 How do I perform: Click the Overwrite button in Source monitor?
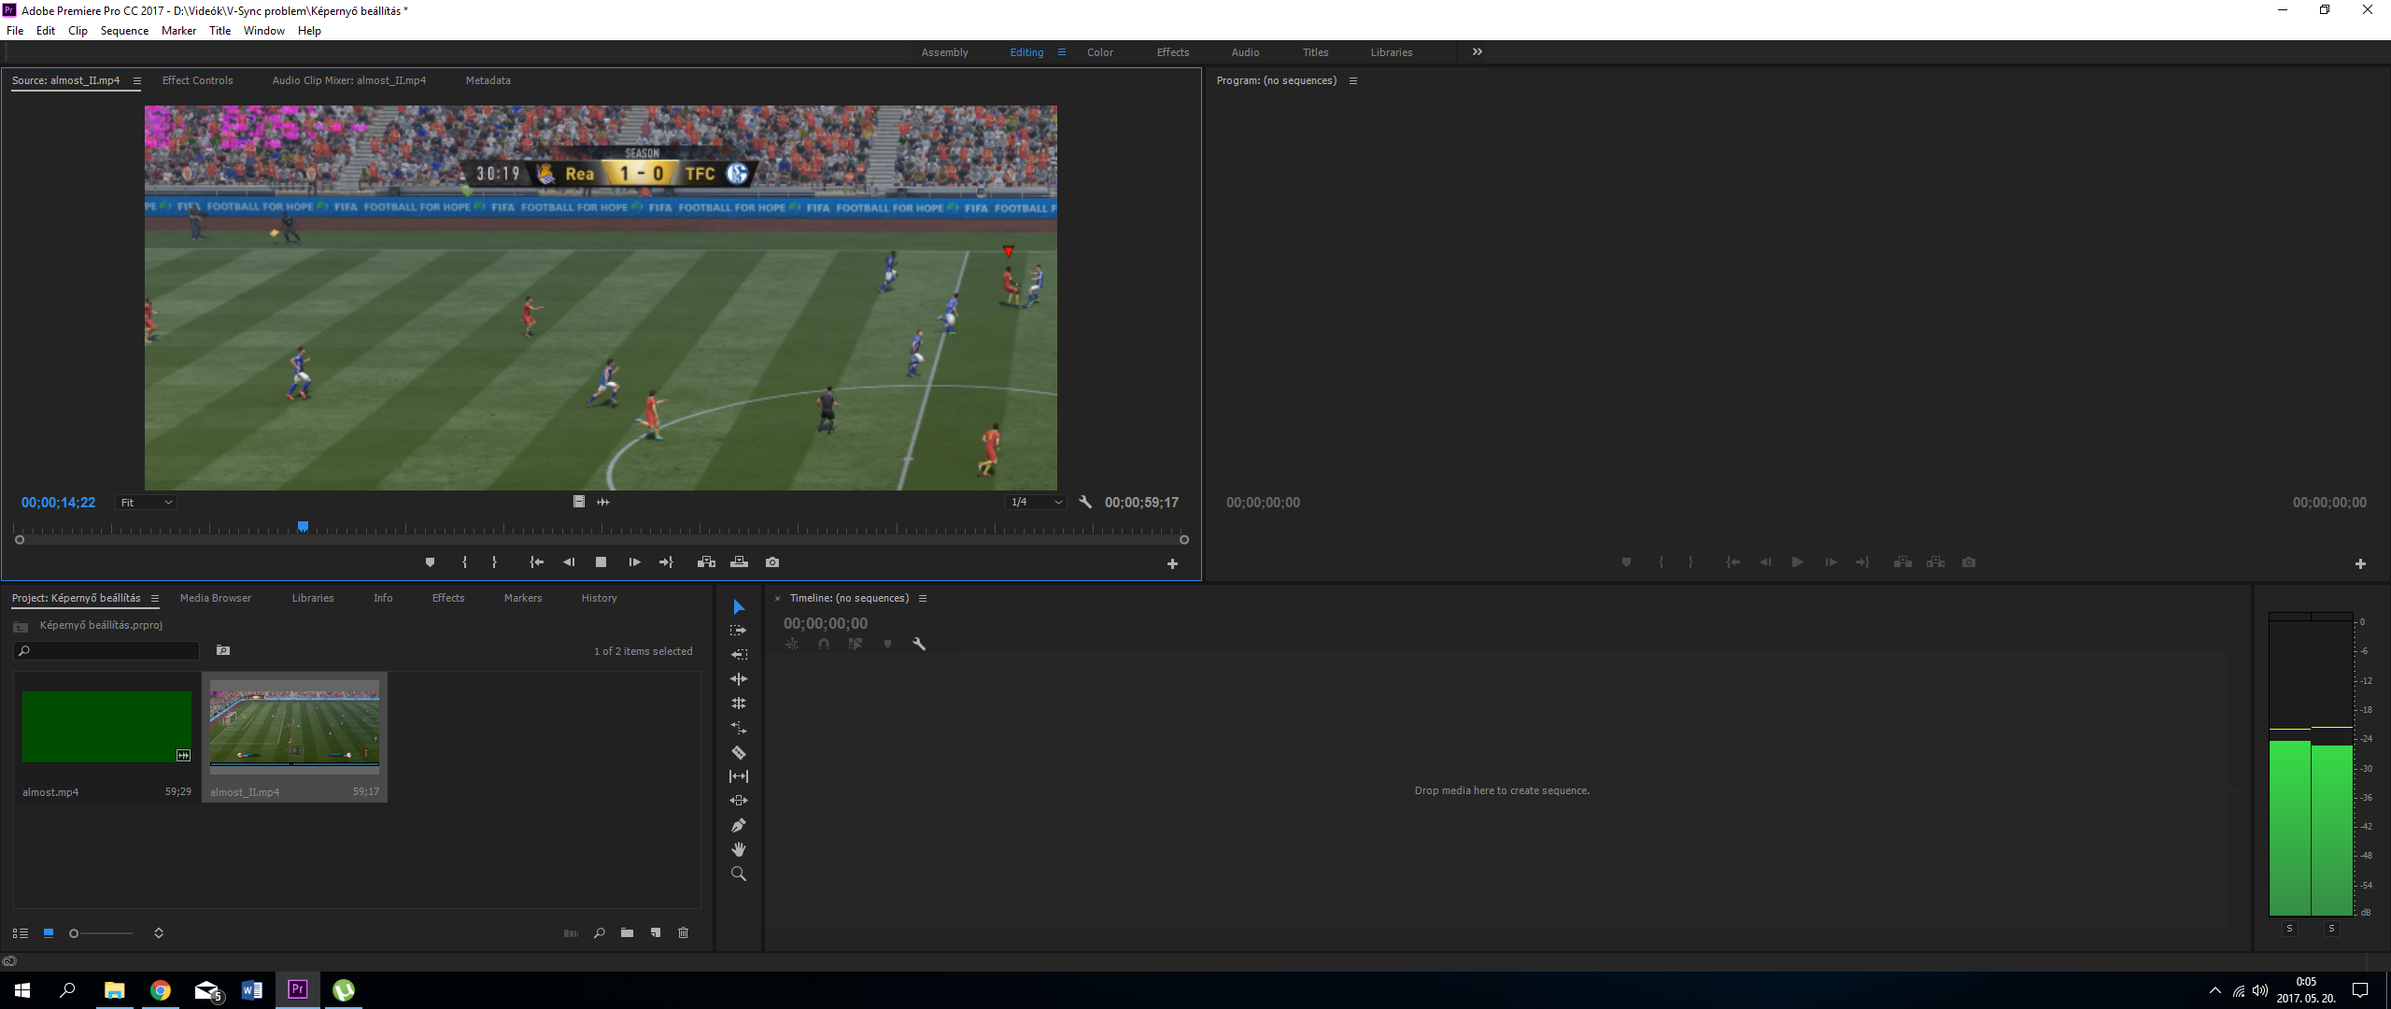tap(739, 563)
